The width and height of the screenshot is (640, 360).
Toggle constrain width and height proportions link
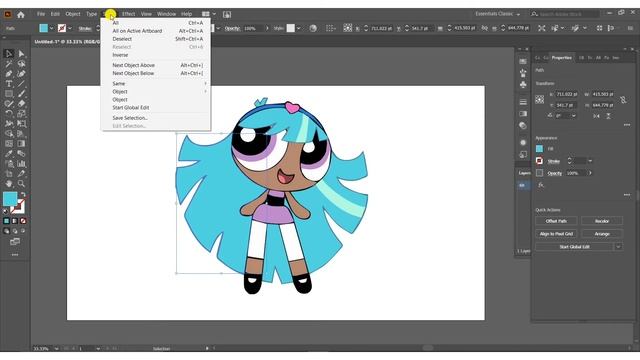tap(623, 100)
